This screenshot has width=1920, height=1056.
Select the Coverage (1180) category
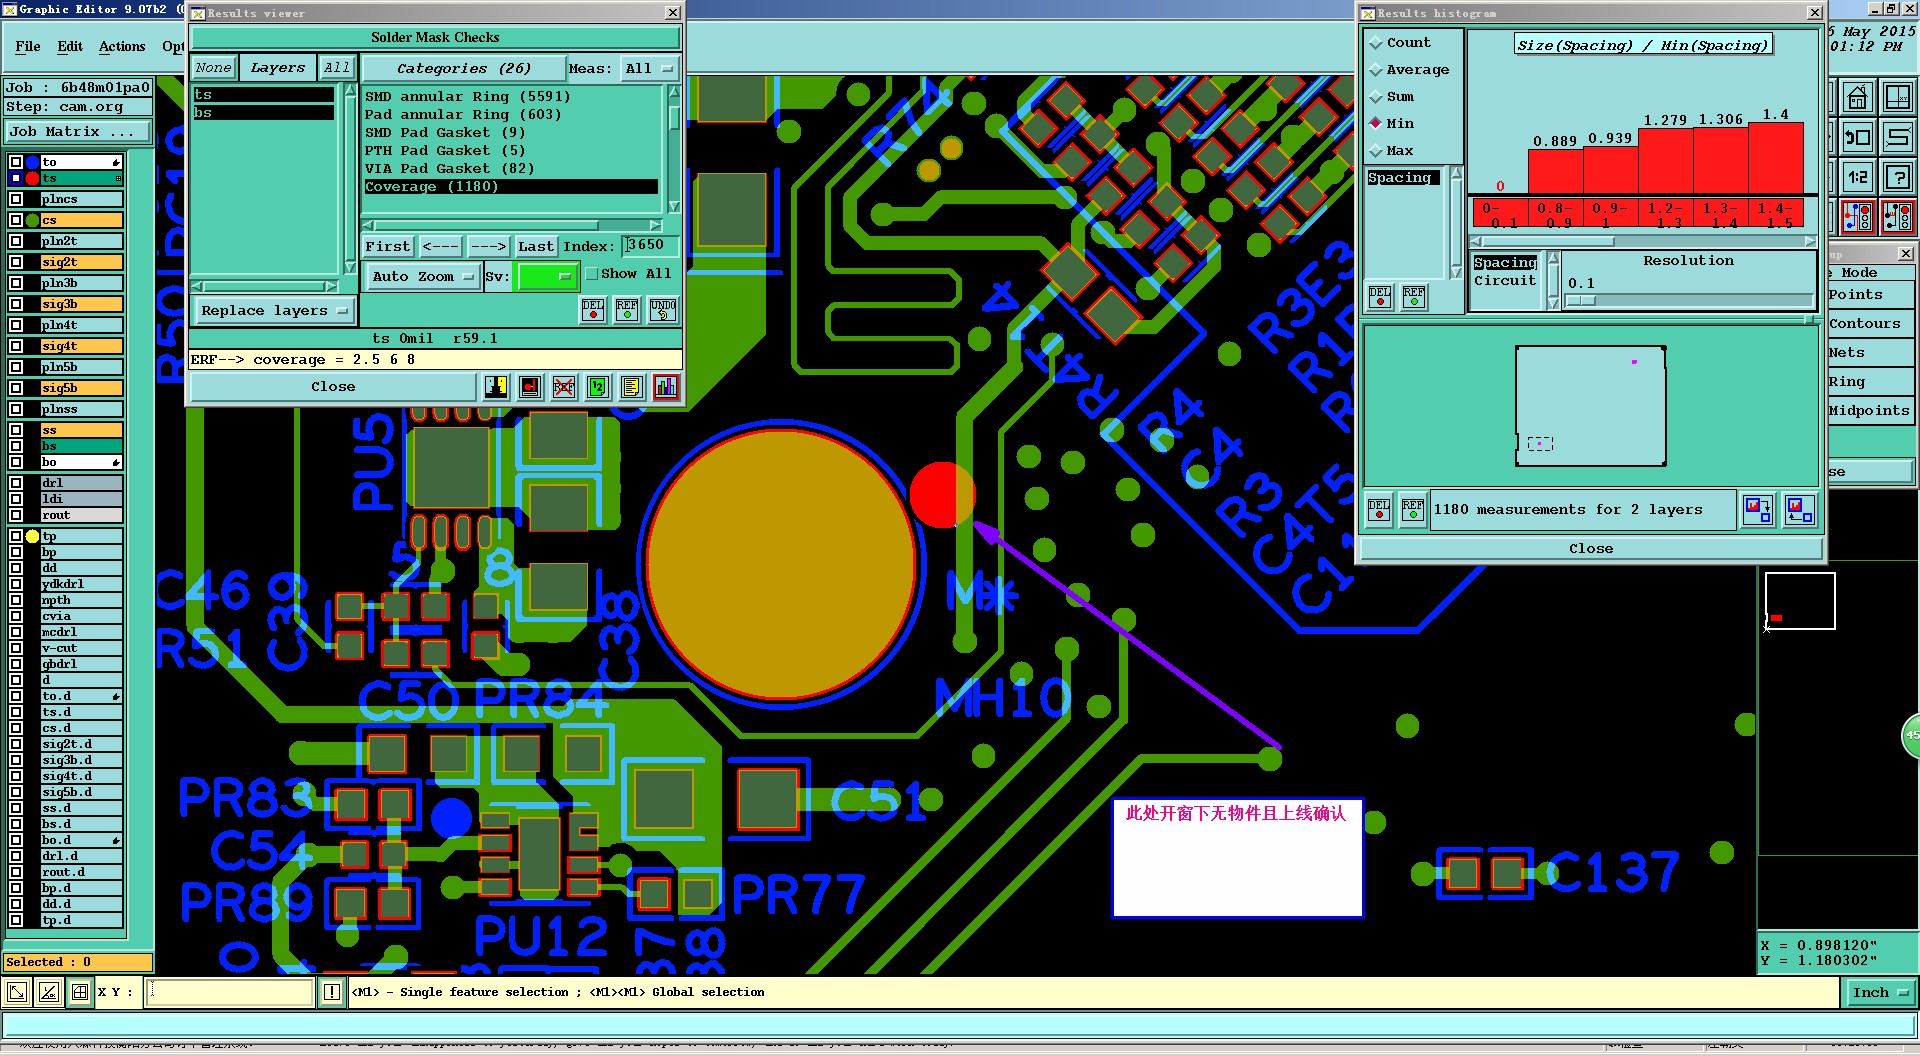coord(511,187)
